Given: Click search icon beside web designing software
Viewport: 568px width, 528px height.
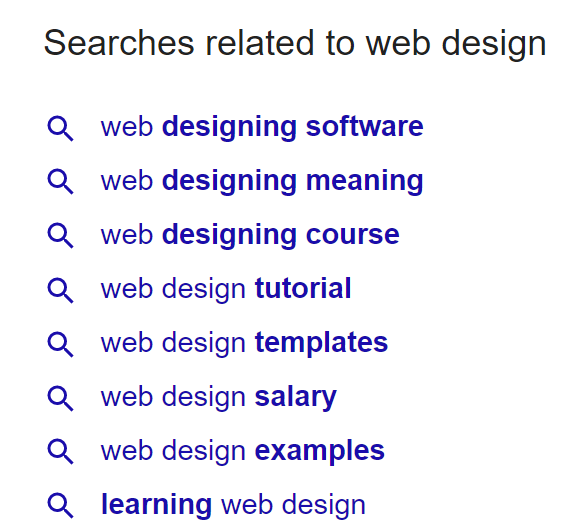Looking at the screenshot, I should pyautogui.click(x=60, y=129).
